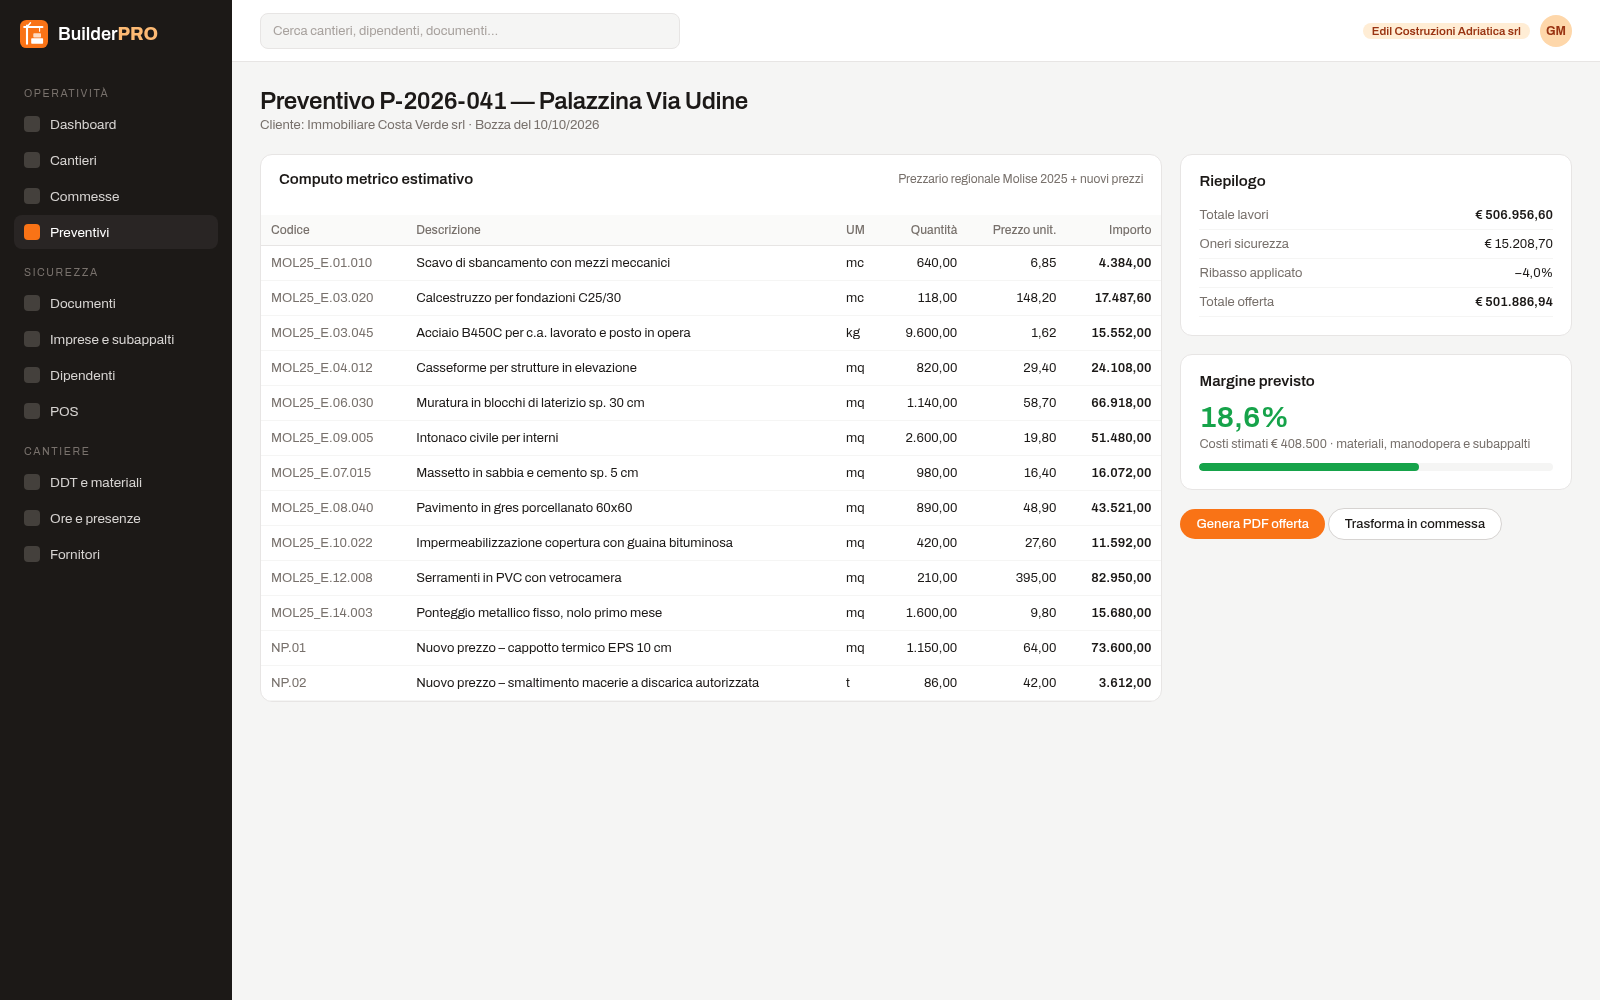Open Commesse from the sidebar
The height and width of the screenshot is (1000, 1600).
tap(116, 196)
